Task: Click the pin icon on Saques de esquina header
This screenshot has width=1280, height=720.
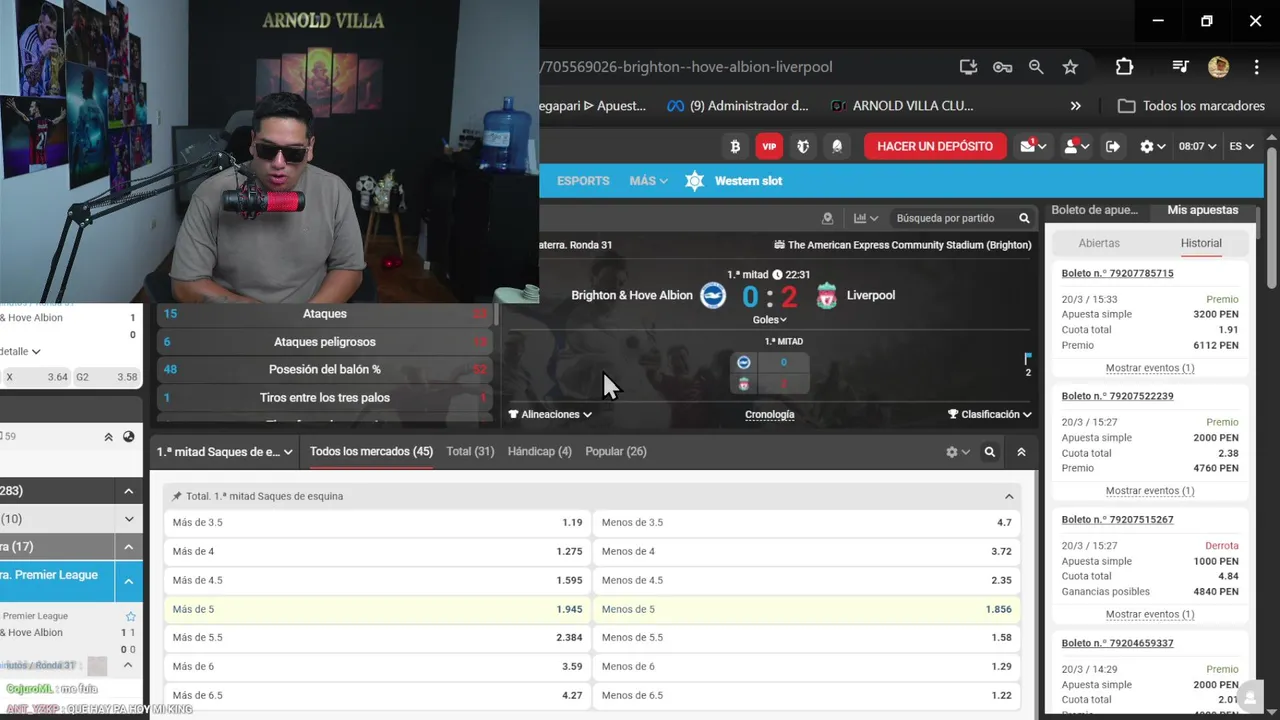Action: tap(177, 496)
